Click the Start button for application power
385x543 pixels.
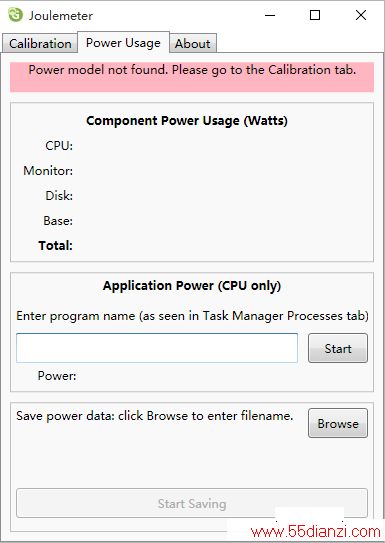338,348
